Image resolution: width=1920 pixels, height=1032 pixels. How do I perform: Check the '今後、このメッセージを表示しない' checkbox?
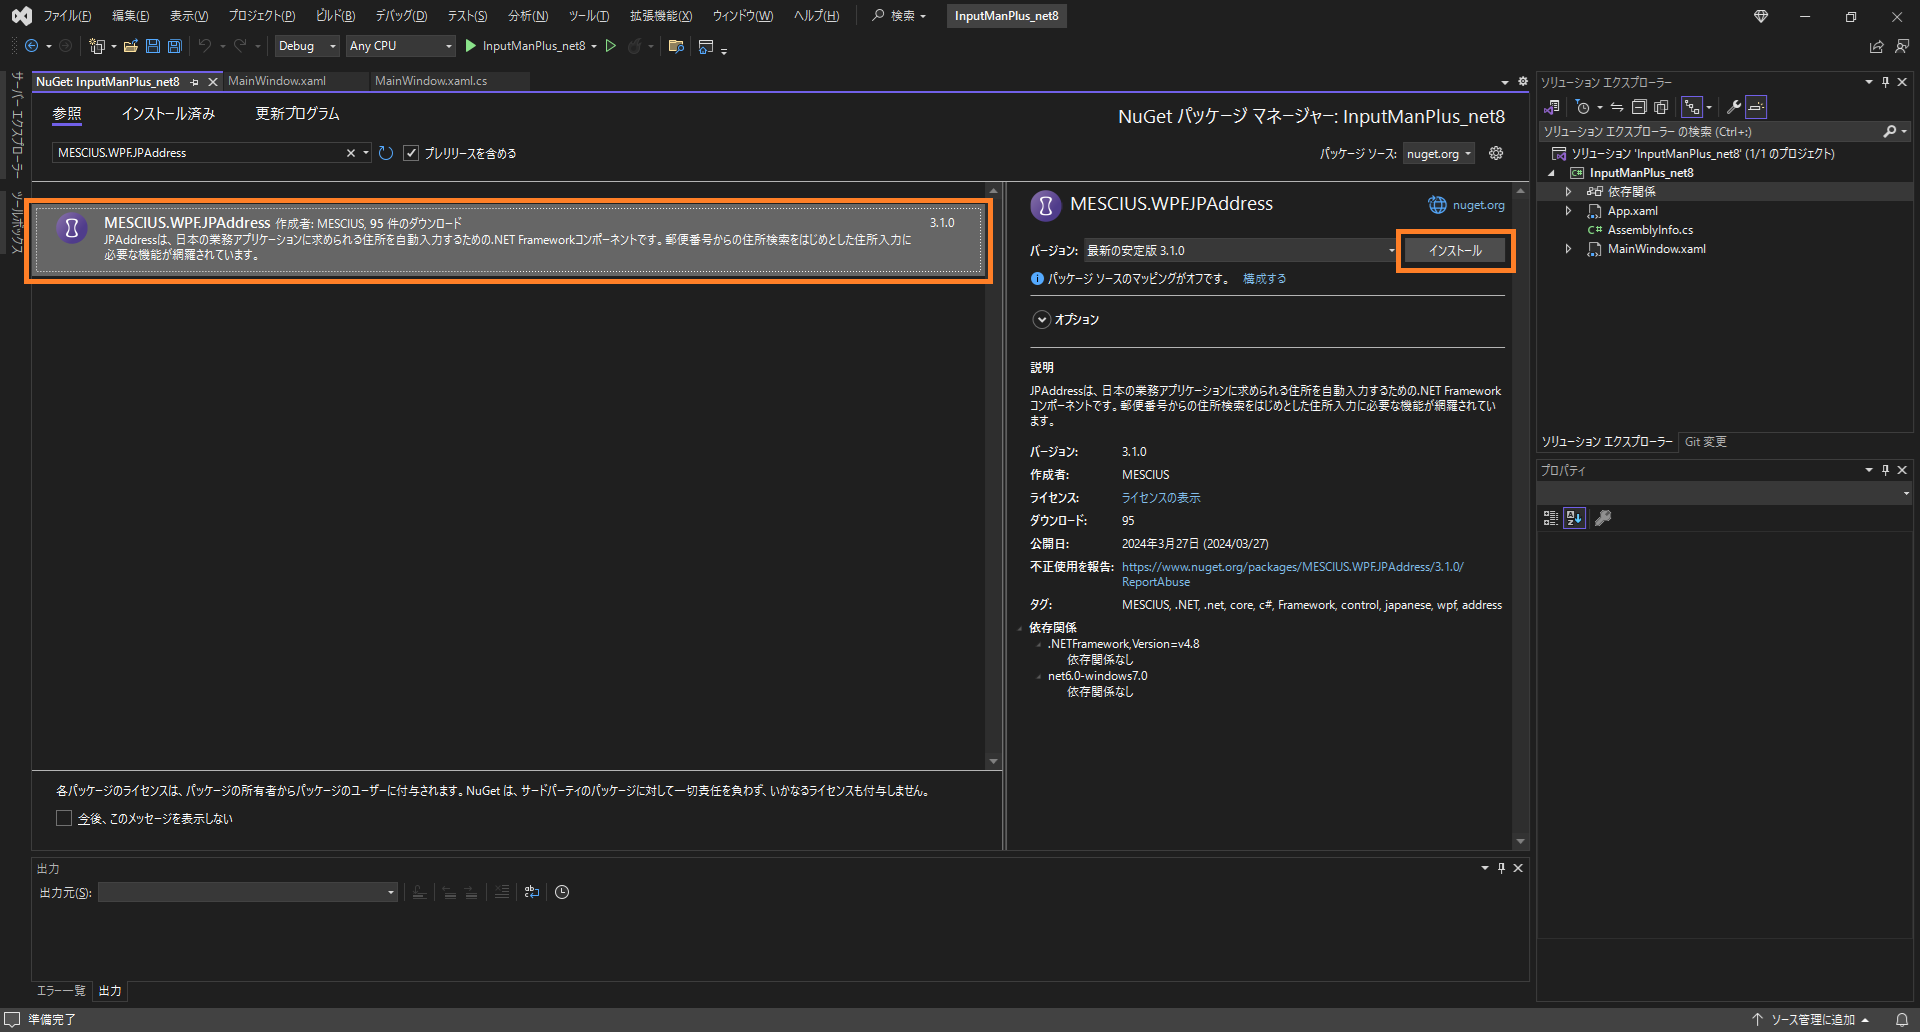[x=64, y=818]
